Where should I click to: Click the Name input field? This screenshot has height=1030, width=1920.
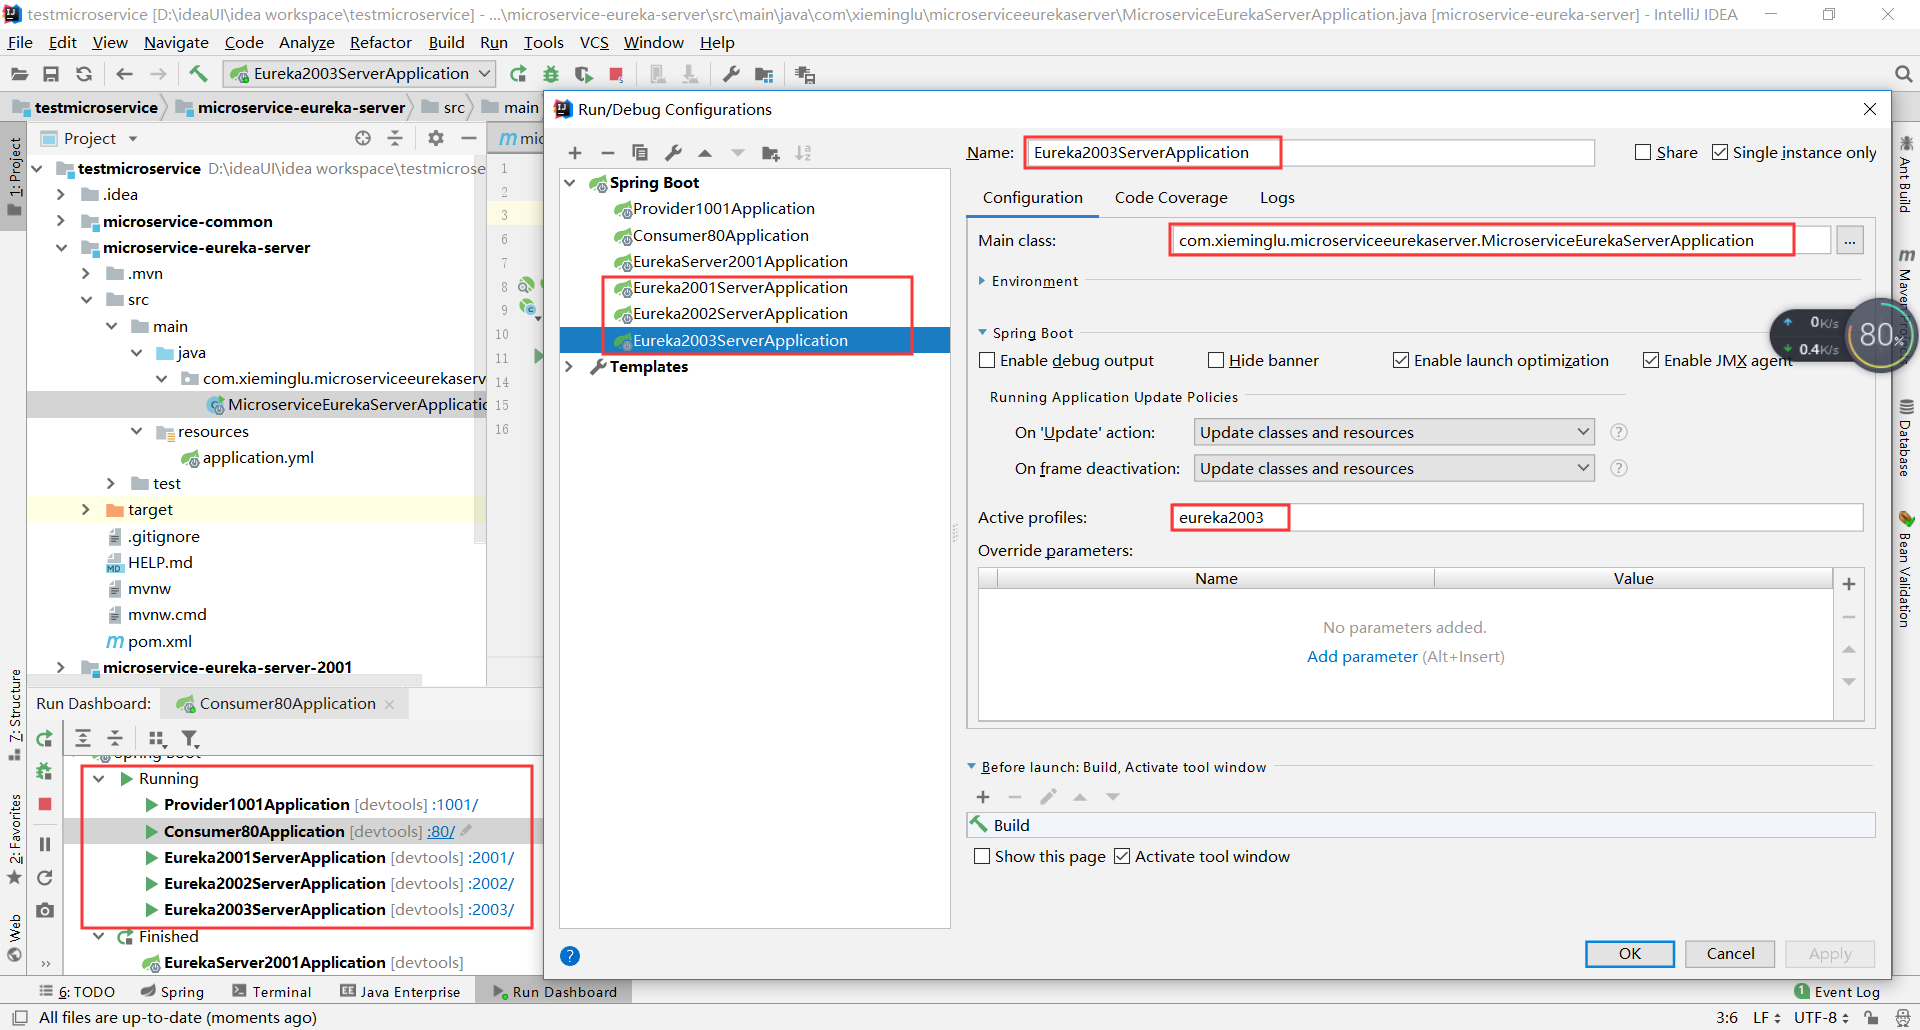pyautogui.click(x=1309, y=152)
